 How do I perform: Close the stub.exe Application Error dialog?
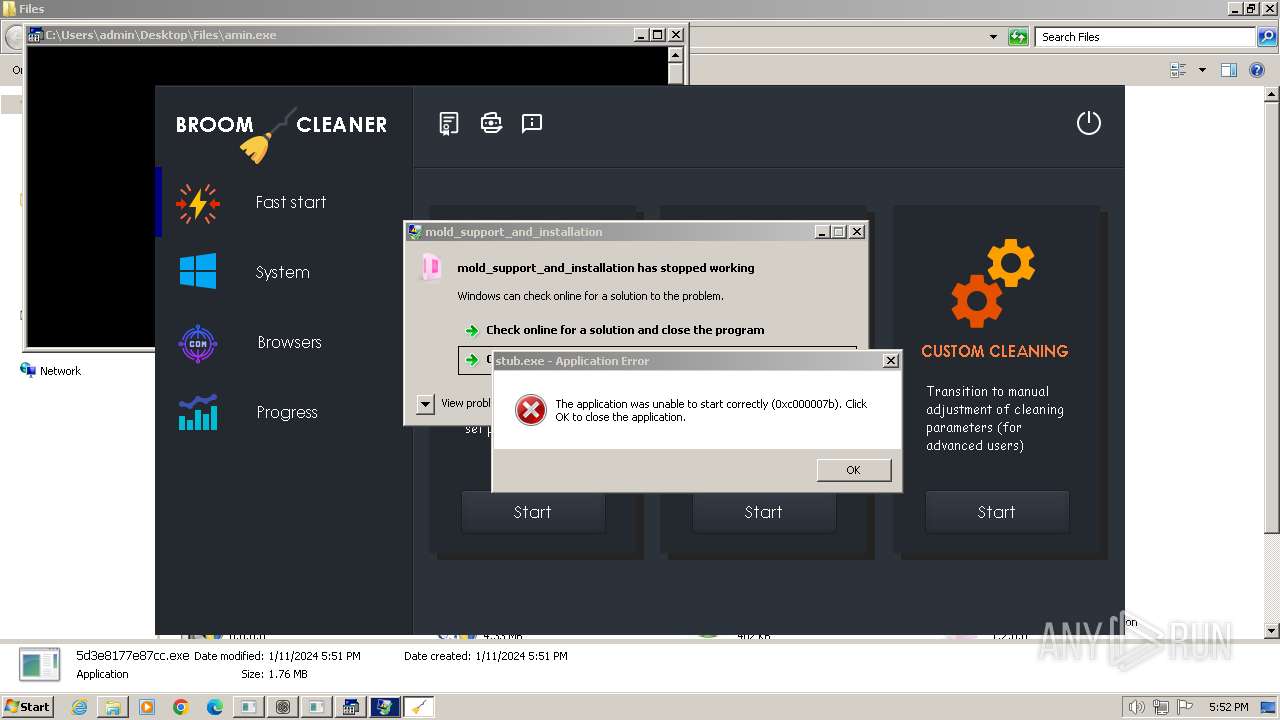[890, 361]
